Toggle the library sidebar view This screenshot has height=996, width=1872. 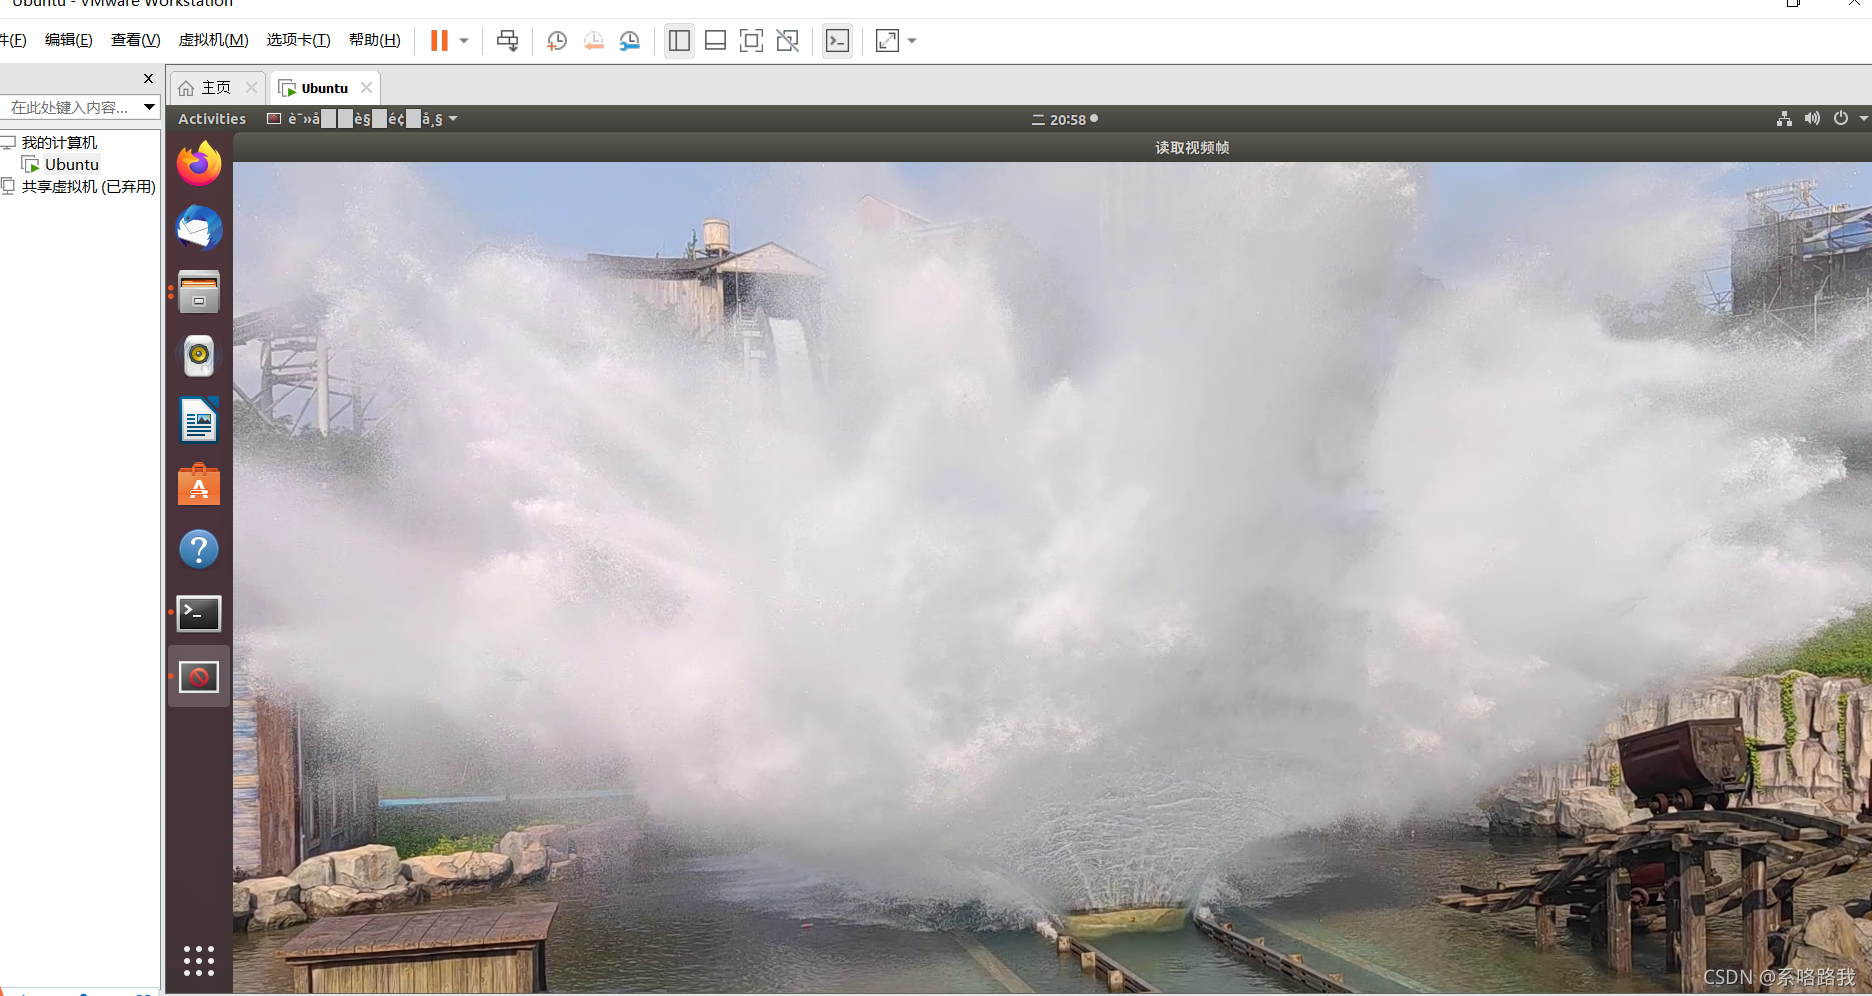[679, 41]
